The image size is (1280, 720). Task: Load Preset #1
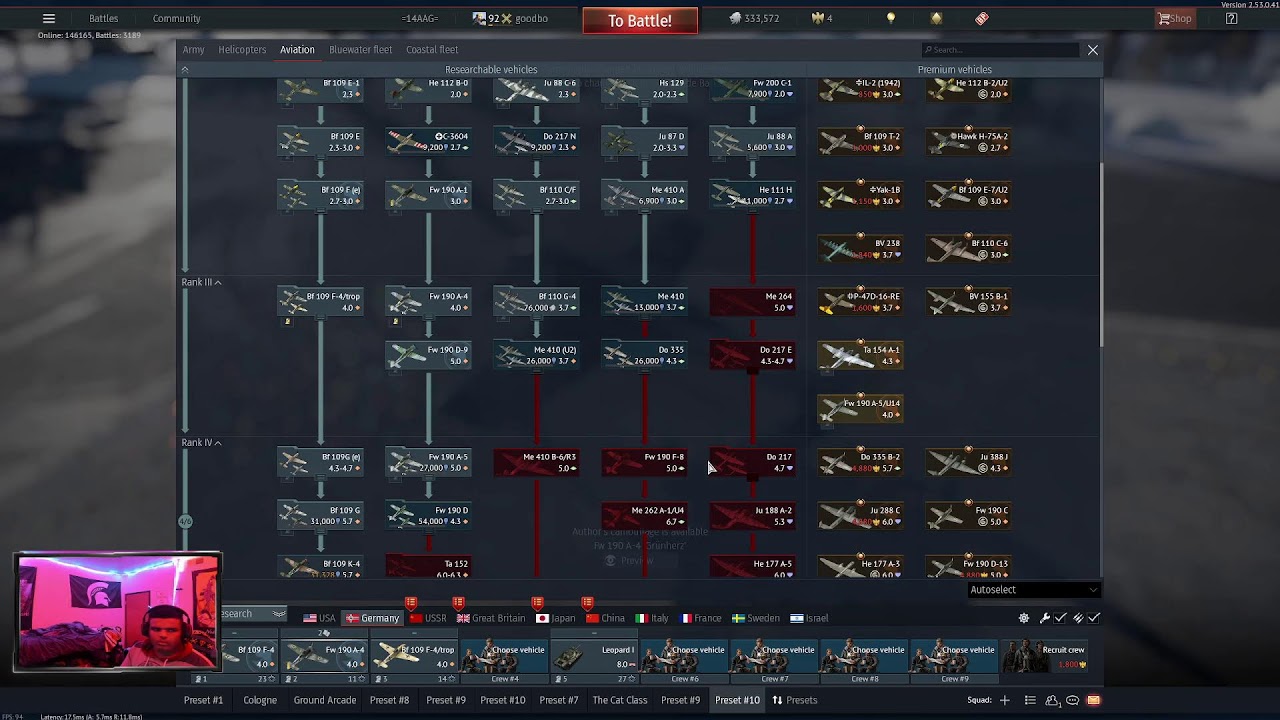(x=203, y=700)
